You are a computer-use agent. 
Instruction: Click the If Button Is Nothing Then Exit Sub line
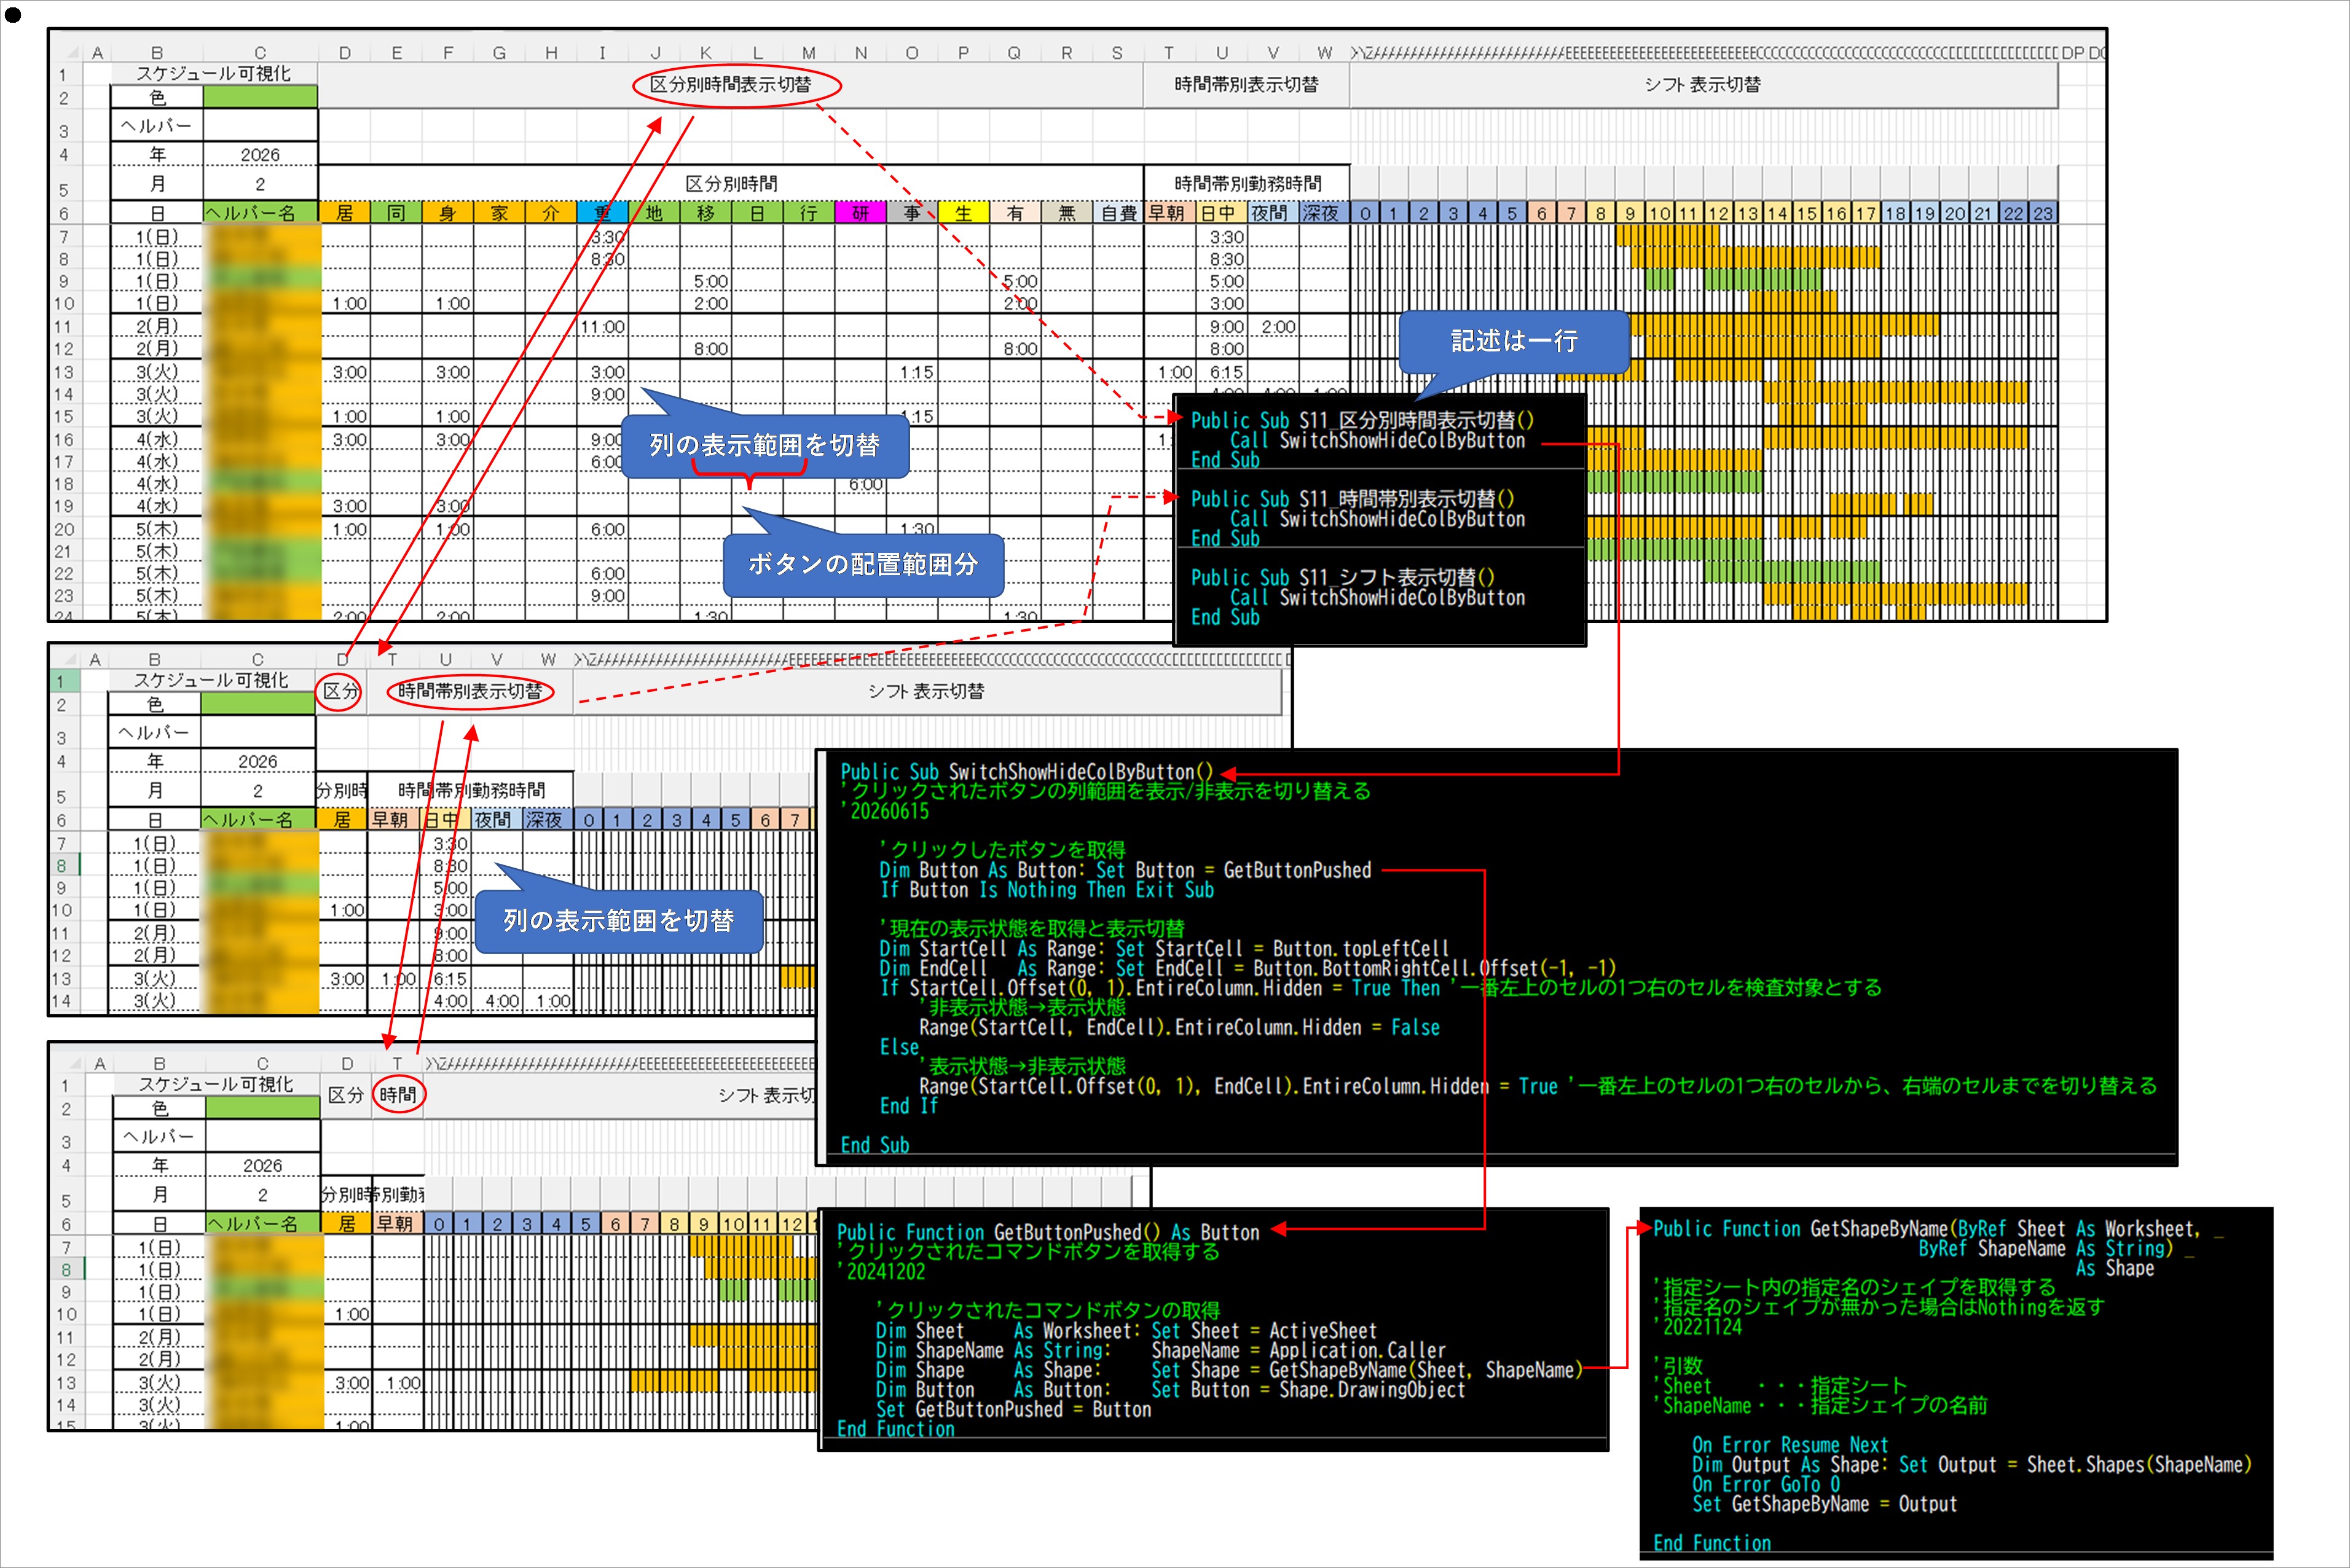coord(1046,890)
